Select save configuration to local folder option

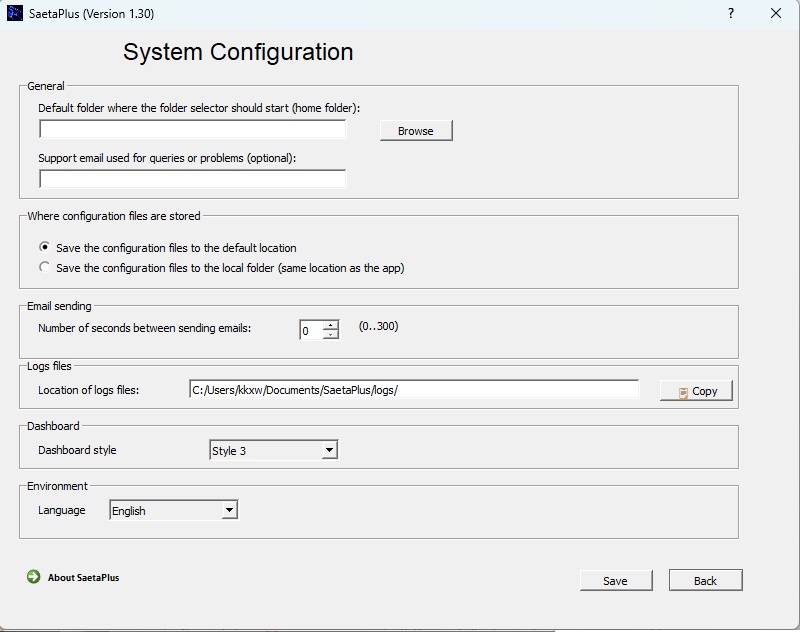point(44,267)
